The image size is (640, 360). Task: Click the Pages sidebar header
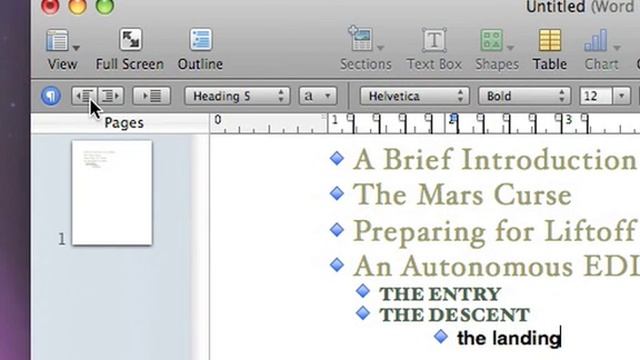[x=124, y=123]
